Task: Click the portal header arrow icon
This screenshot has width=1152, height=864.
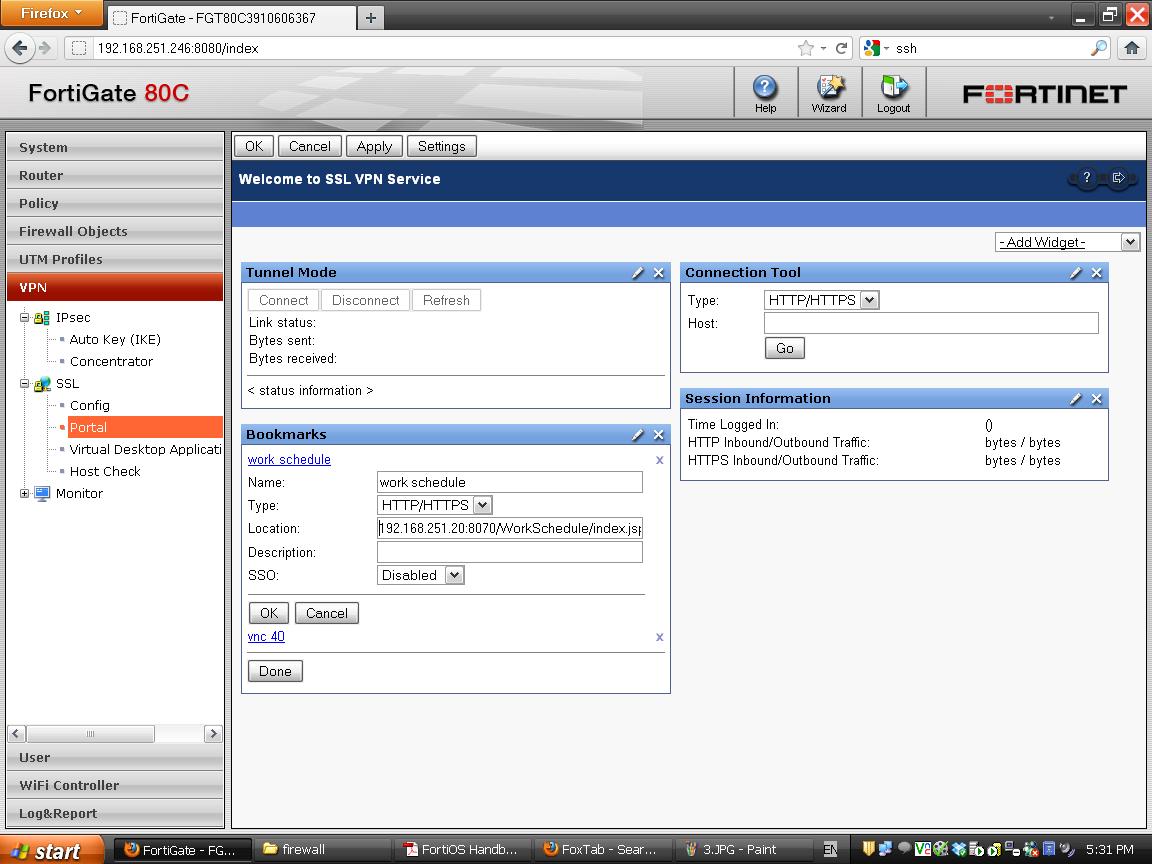Action: pos(1118,177)
